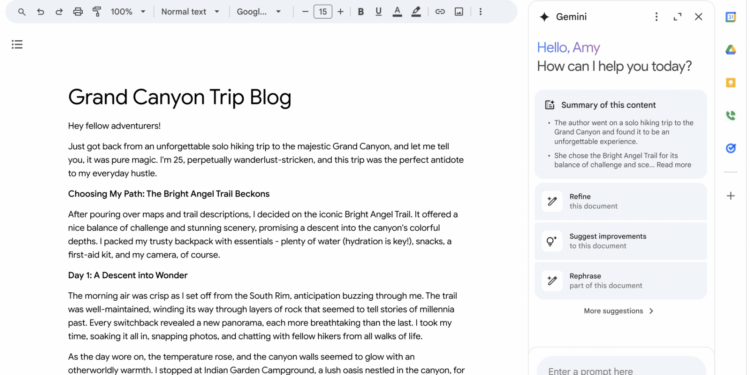Open the Google font family dropdown
The image size is (750, 375).
[x=259, y=12]
